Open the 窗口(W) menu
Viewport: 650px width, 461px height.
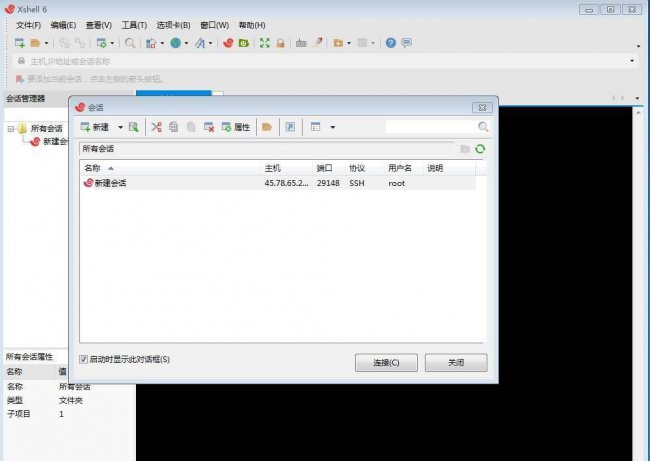tap(215, 25)
